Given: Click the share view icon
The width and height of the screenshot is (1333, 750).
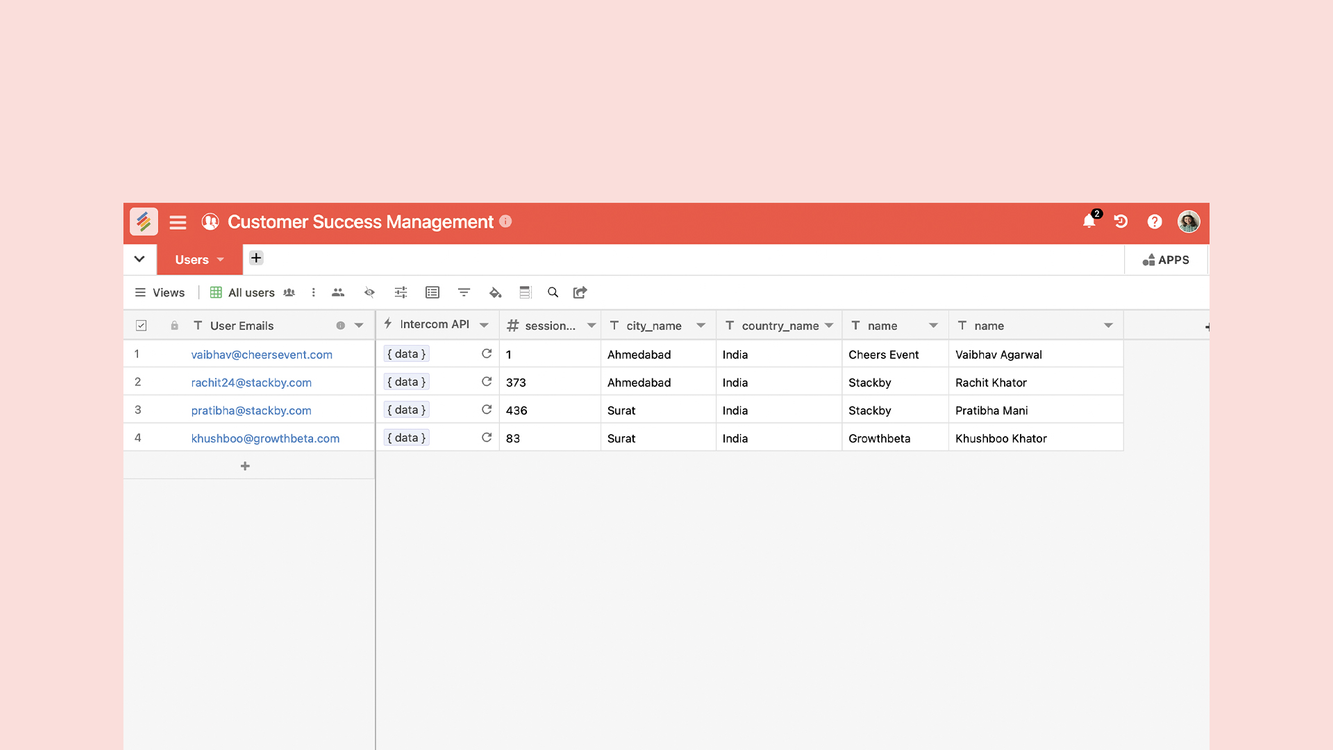Looking at the screenshot, I should 580,293.
